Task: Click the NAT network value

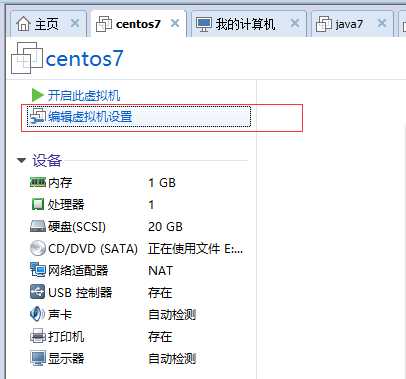Action: [x=160, y=271]
